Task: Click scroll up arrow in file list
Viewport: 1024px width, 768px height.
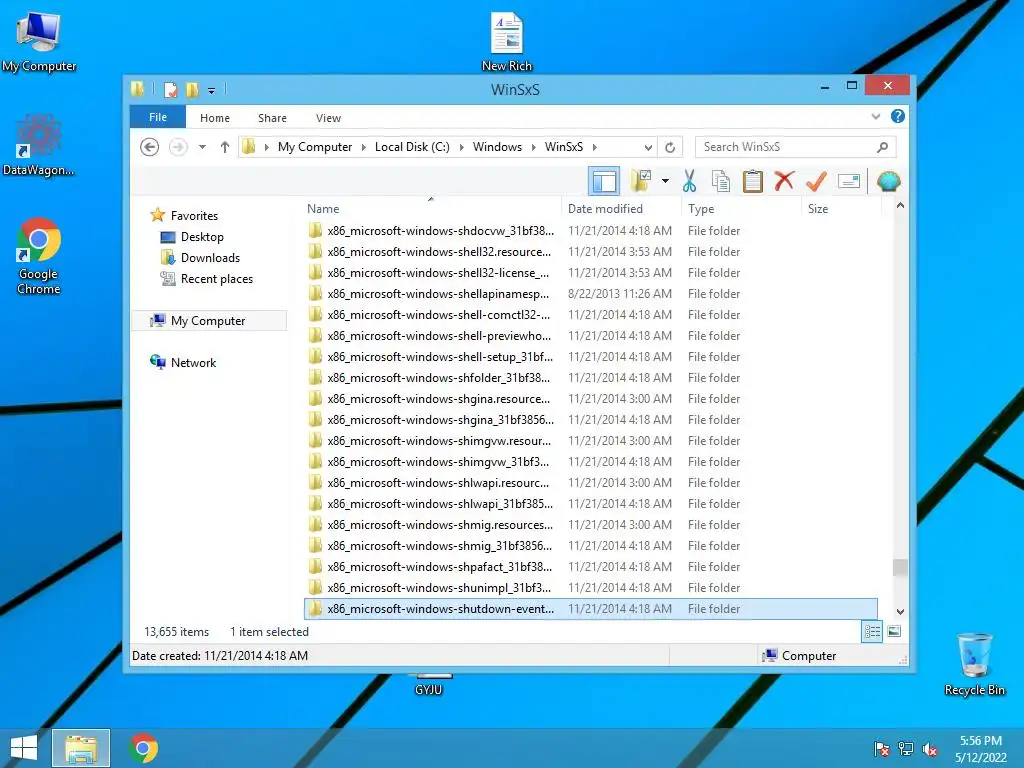Action: (x=900, y=206)
